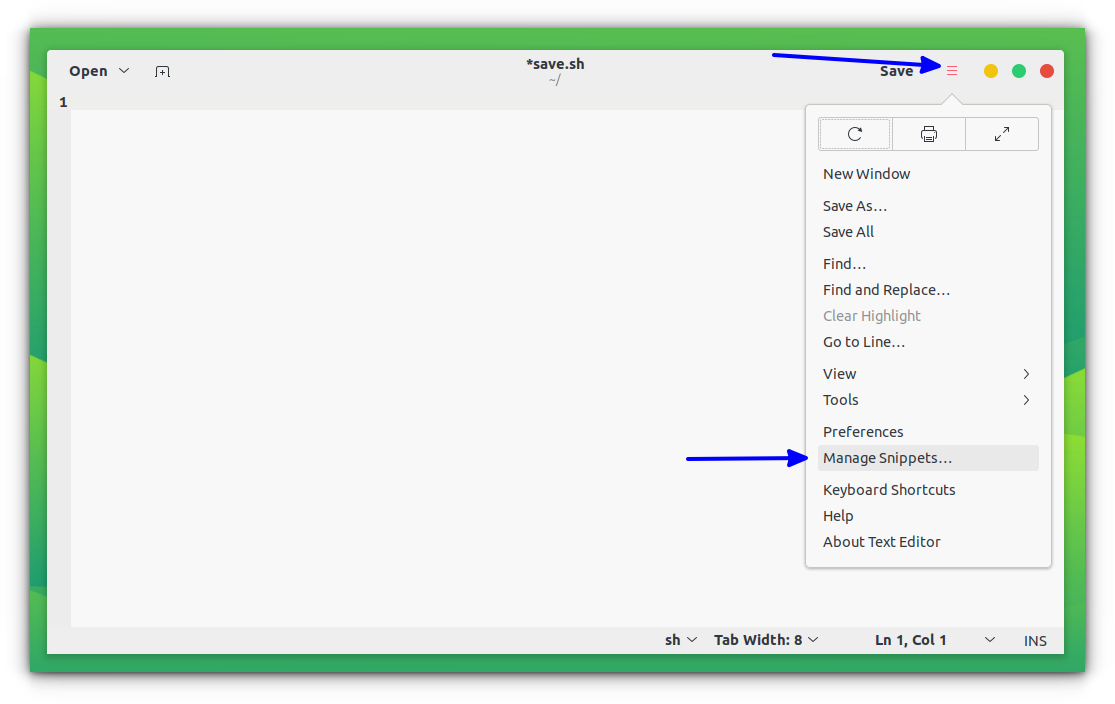Image resolution: width=1115 pixels, height=704 pixels.
Task: Open Preferences
Action: 863,431
